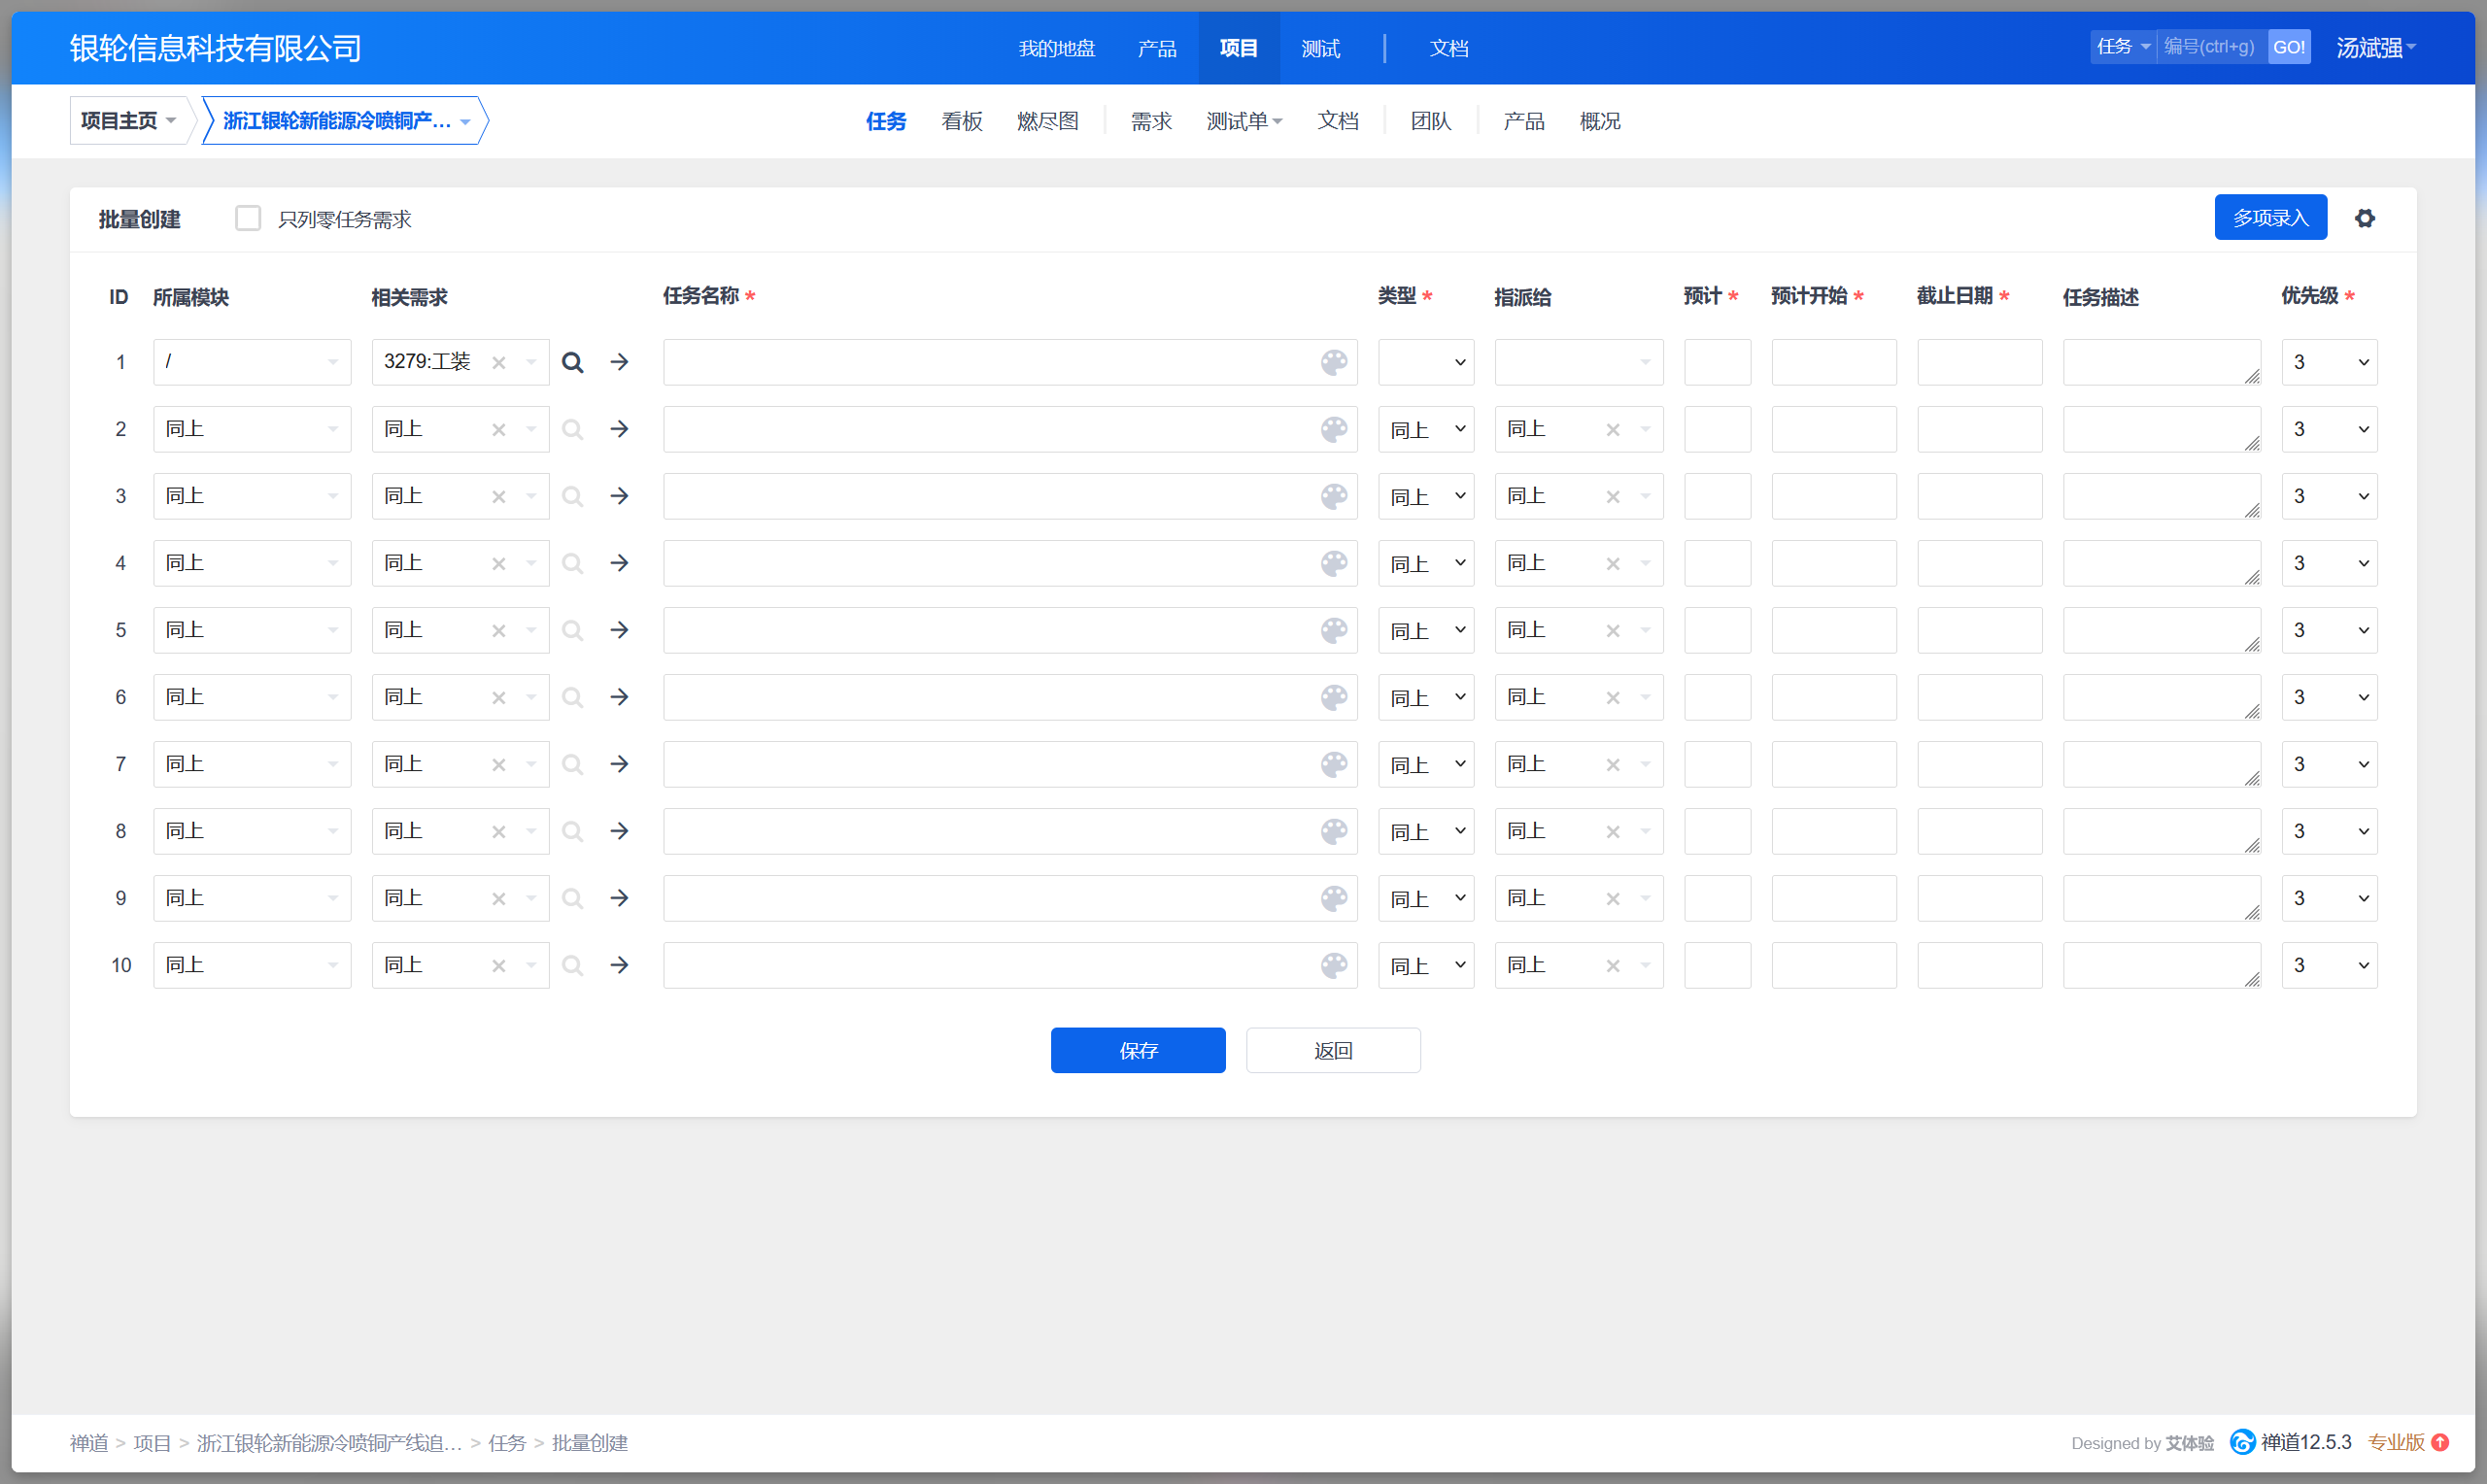Screen dimensions: 2487x1484
Task: Check the 只列零任务需求 checkbox
Action: point(248,218)
